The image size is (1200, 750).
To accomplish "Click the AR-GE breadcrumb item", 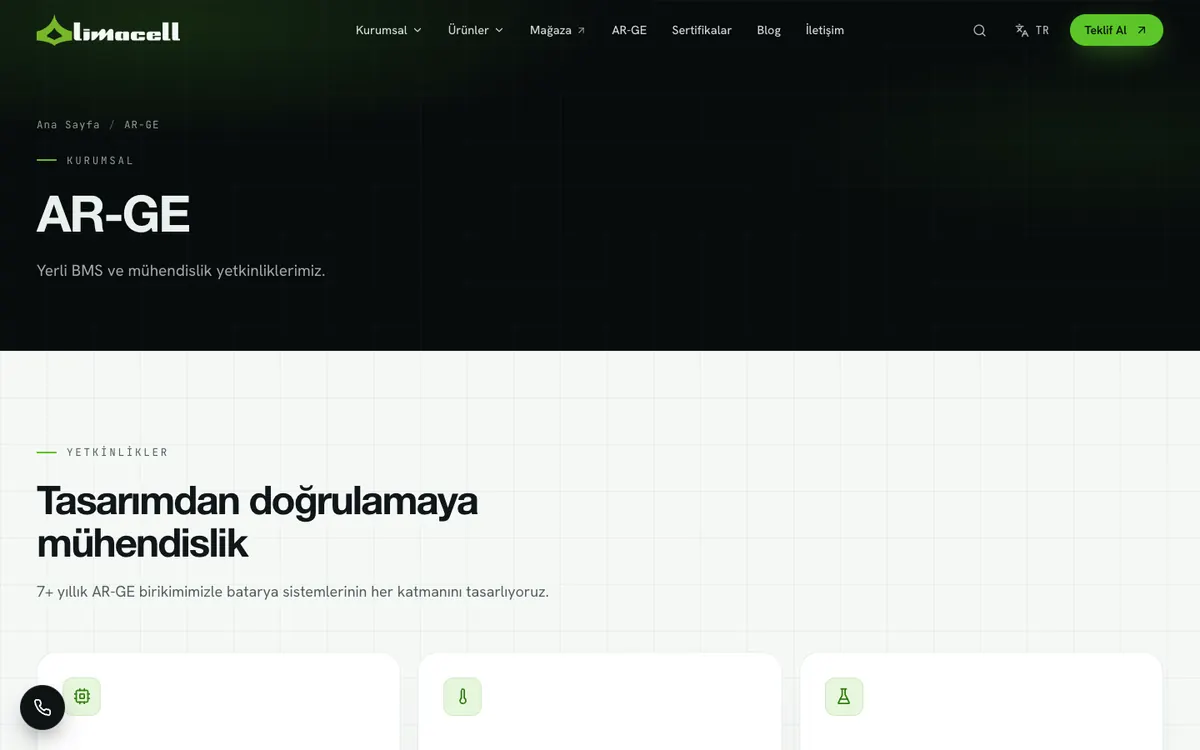I will tap(142, 125).
